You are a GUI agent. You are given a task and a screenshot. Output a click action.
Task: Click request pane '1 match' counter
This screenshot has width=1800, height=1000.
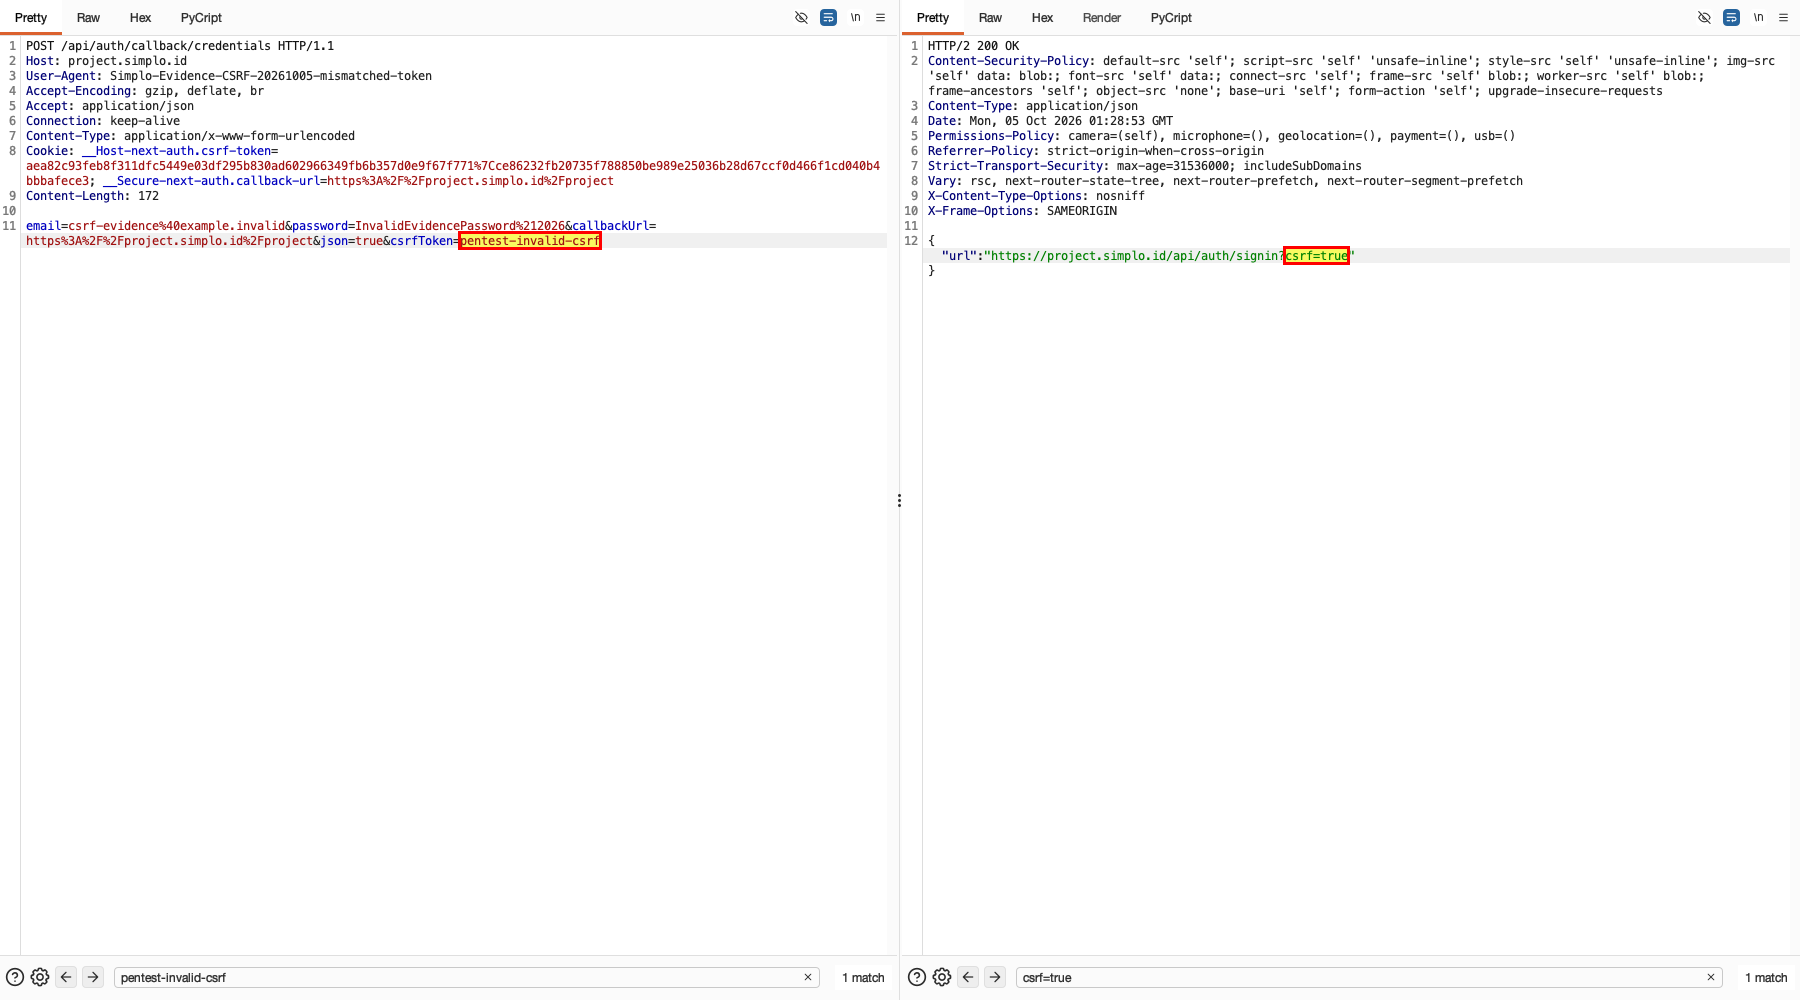point(863,978)
